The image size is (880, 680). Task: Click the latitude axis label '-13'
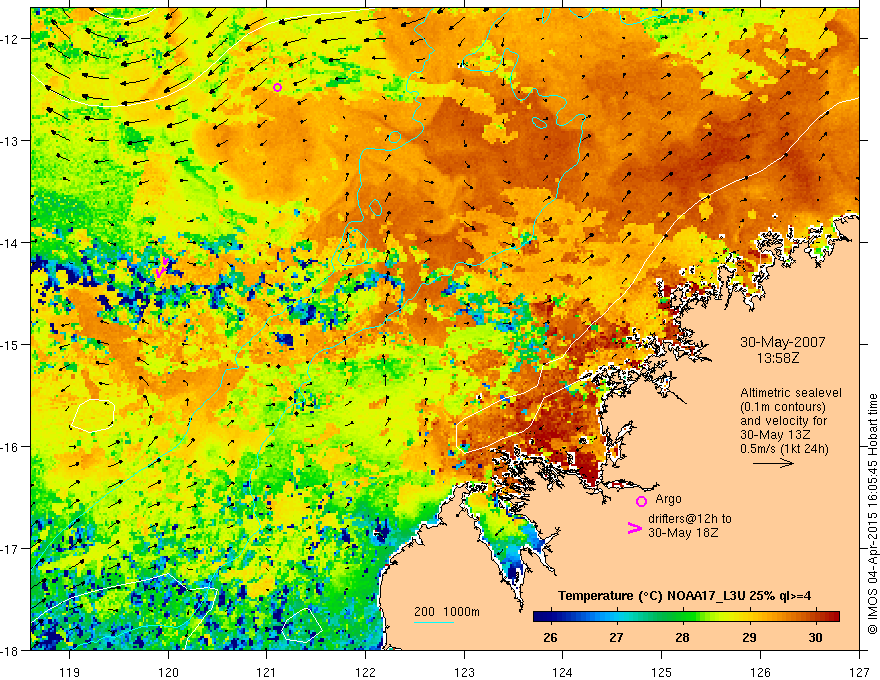point(10,141)
